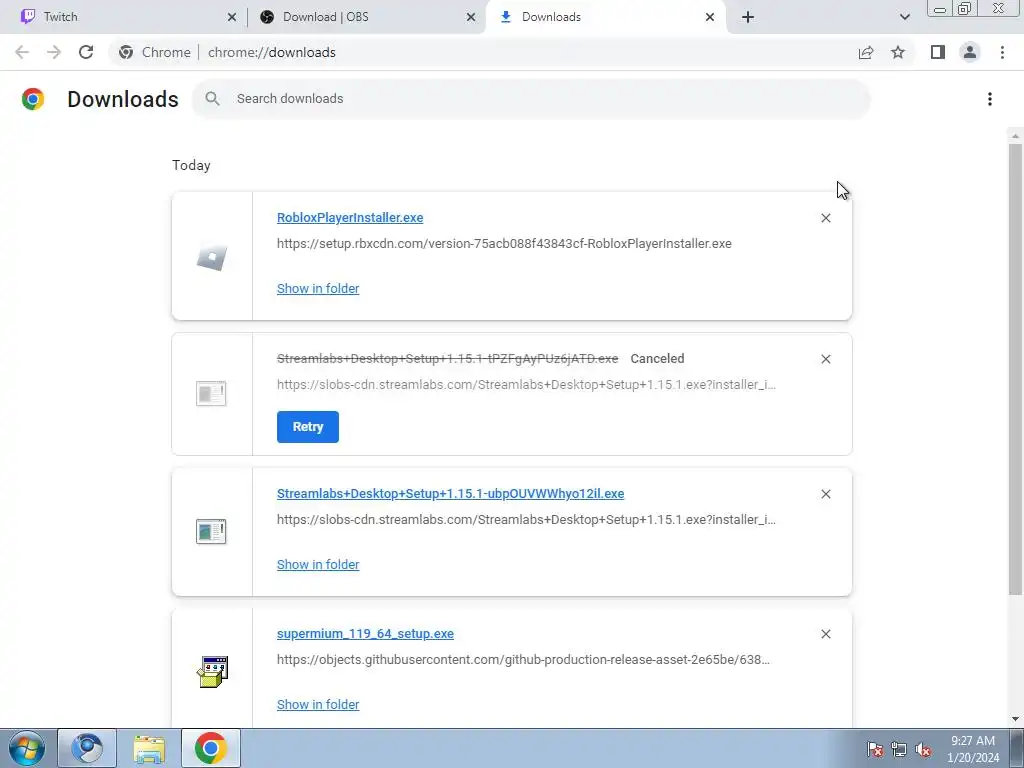Image resolution: width=1024 pixels, height=768 pixels.
Task: Show supermium_119_64_setup.exe in folder
Action: pyautogui.click(x=318, y=705)
